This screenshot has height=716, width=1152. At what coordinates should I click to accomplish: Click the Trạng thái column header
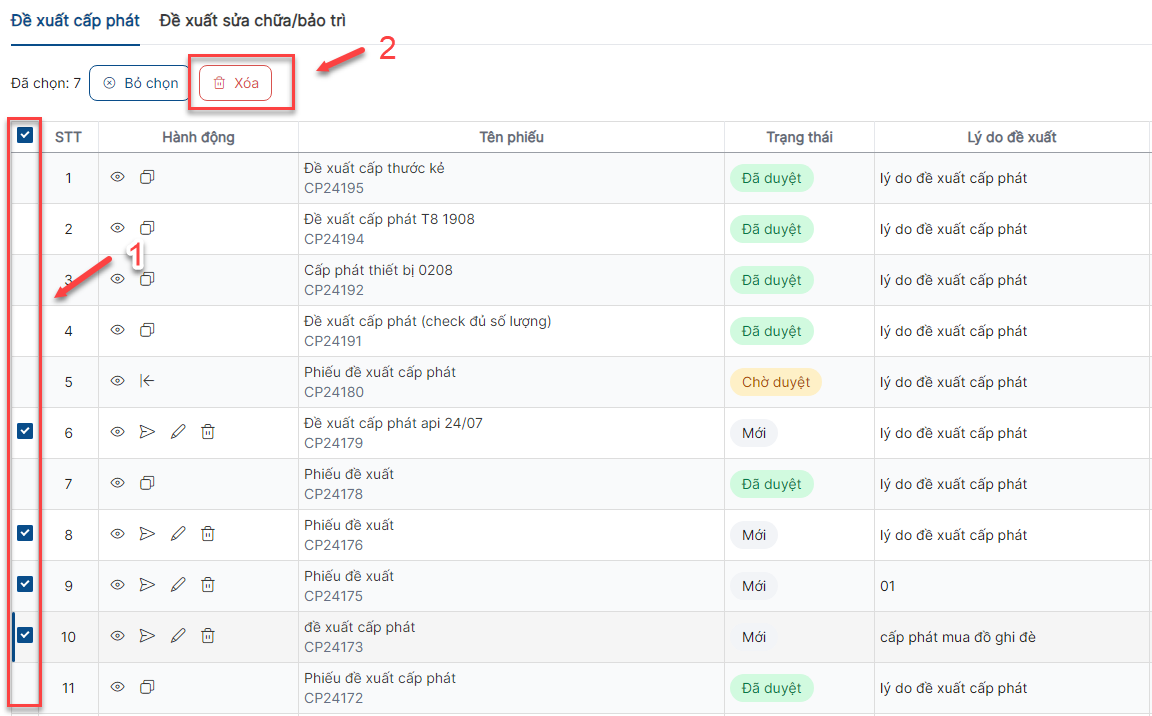click(799, 137)
